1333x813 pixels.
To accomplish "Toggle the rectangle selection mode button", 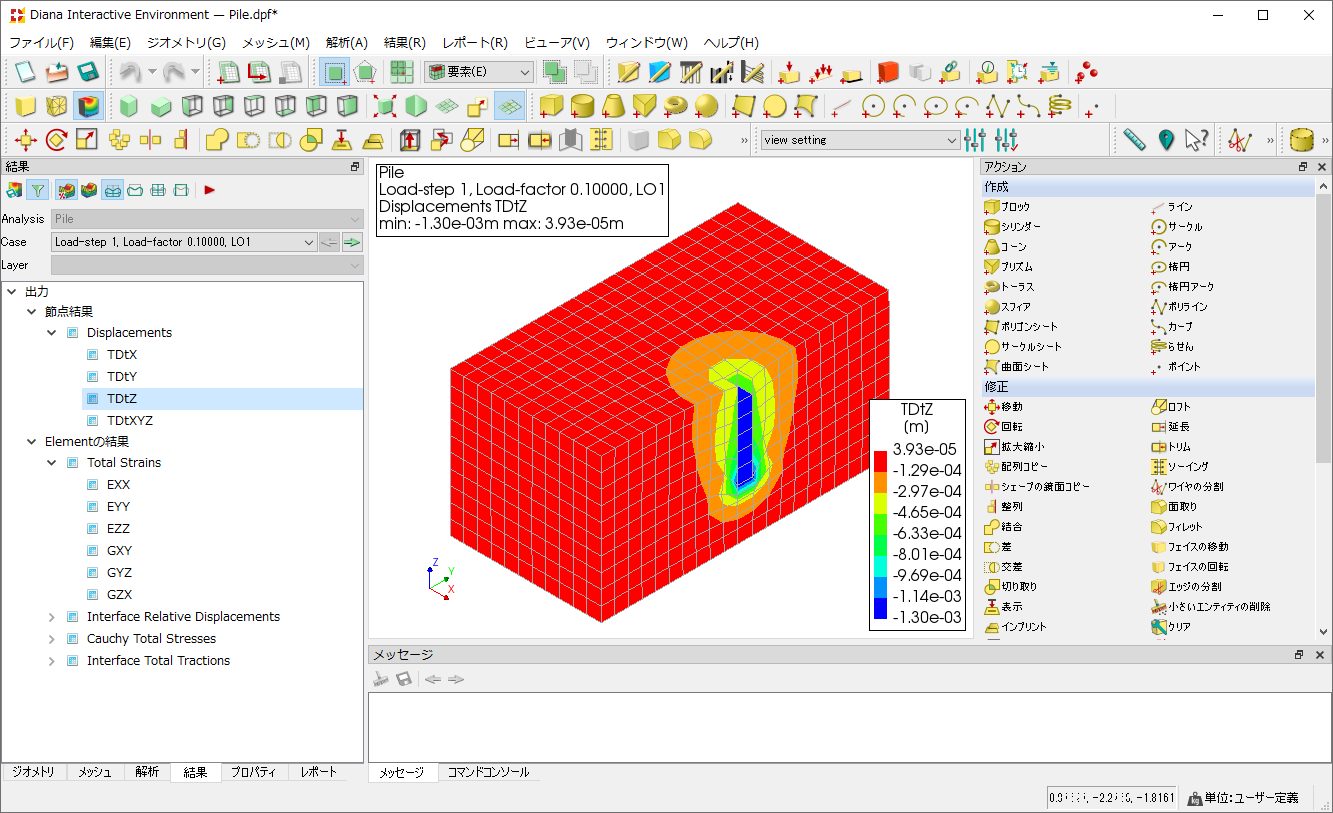I will 335,72.
